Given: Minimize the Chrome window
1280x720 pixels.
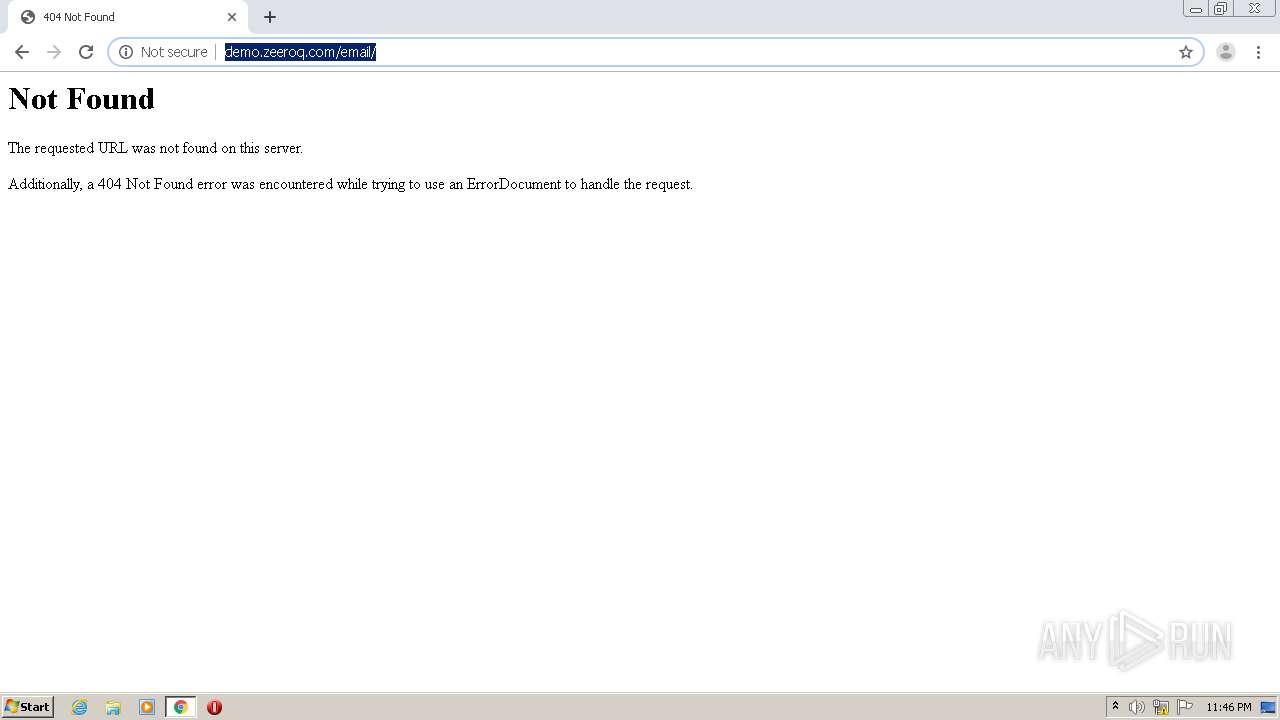Looking at the screenshot, I should (1196, 9).
